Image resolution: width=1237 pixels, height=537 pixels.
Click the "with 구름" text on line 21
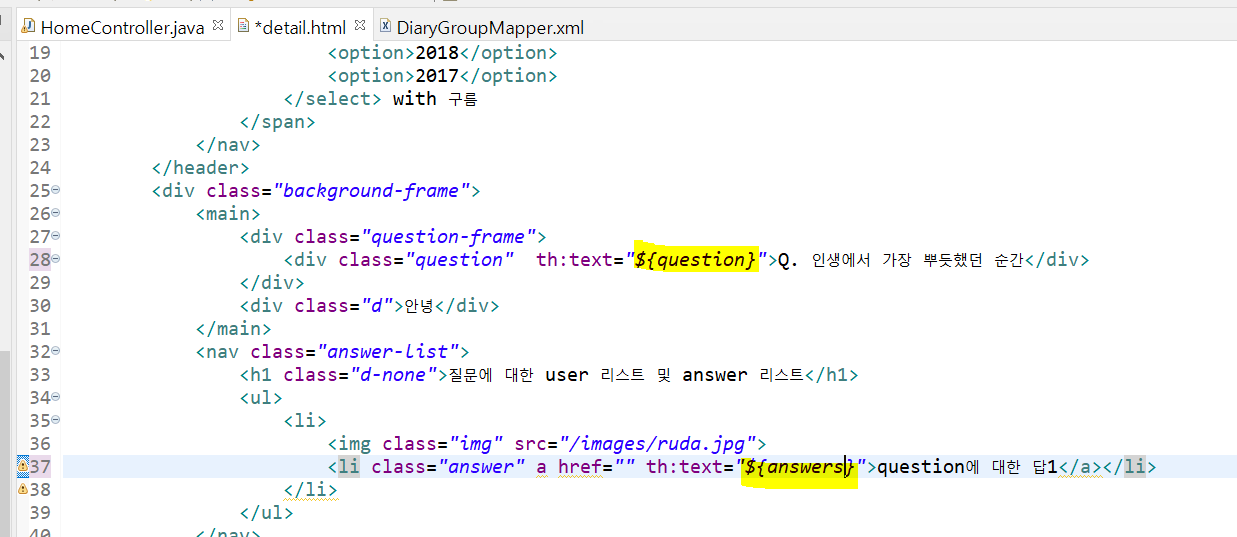tap(435, 98)
